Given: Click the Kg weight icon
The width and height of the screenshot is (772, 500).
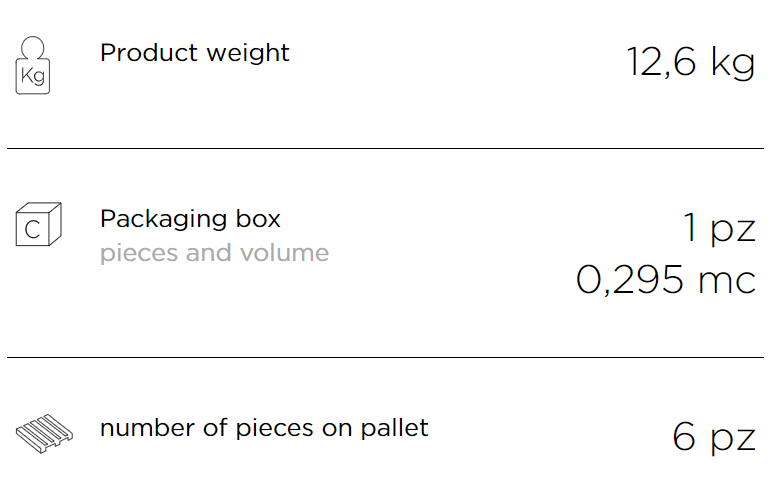Looking at the screenshot, I should [x=32, y=65].
